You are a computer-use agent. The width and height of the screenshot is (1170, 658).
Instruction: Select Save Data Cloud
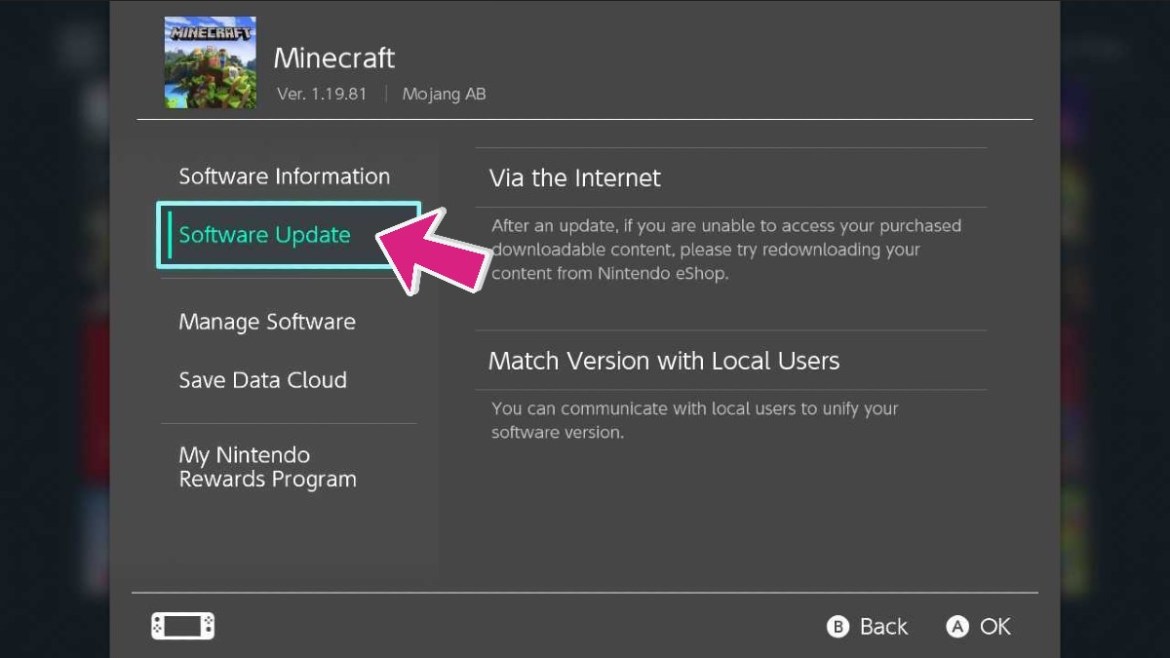click(262, 380)
